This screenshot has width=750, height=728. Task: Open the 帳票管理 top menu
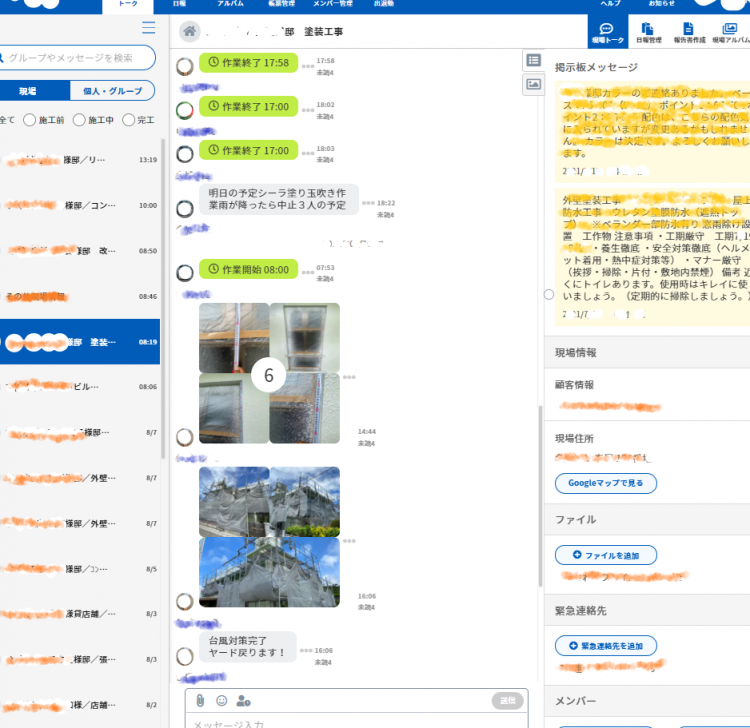click(282, 4)
